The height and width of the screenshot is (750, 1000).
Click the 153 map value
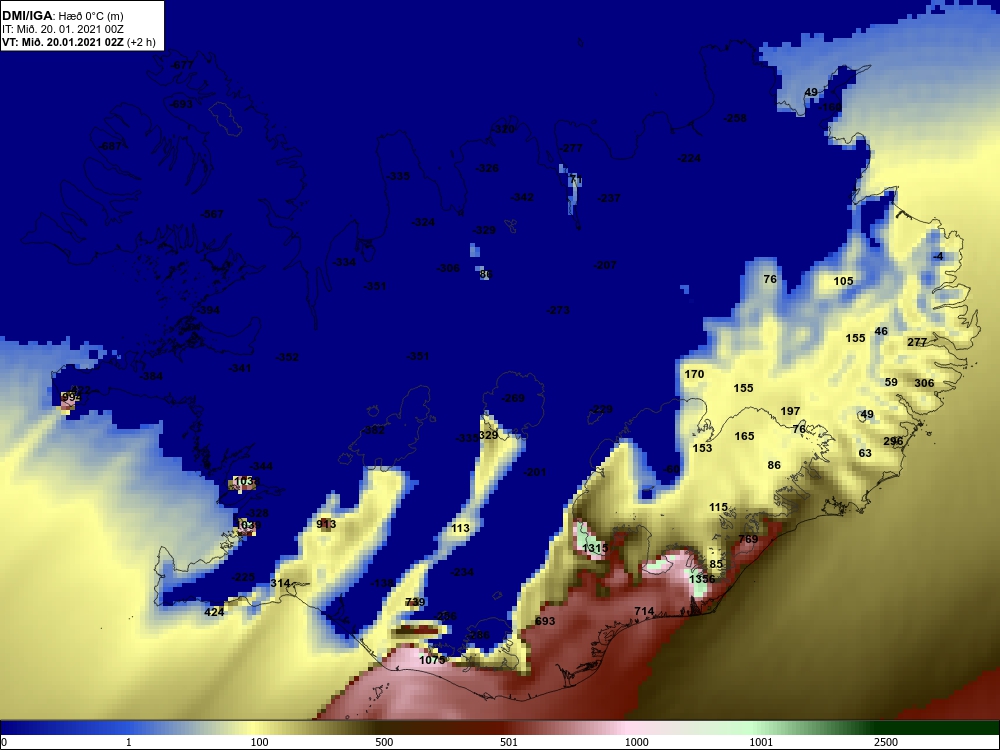[702, 448]
